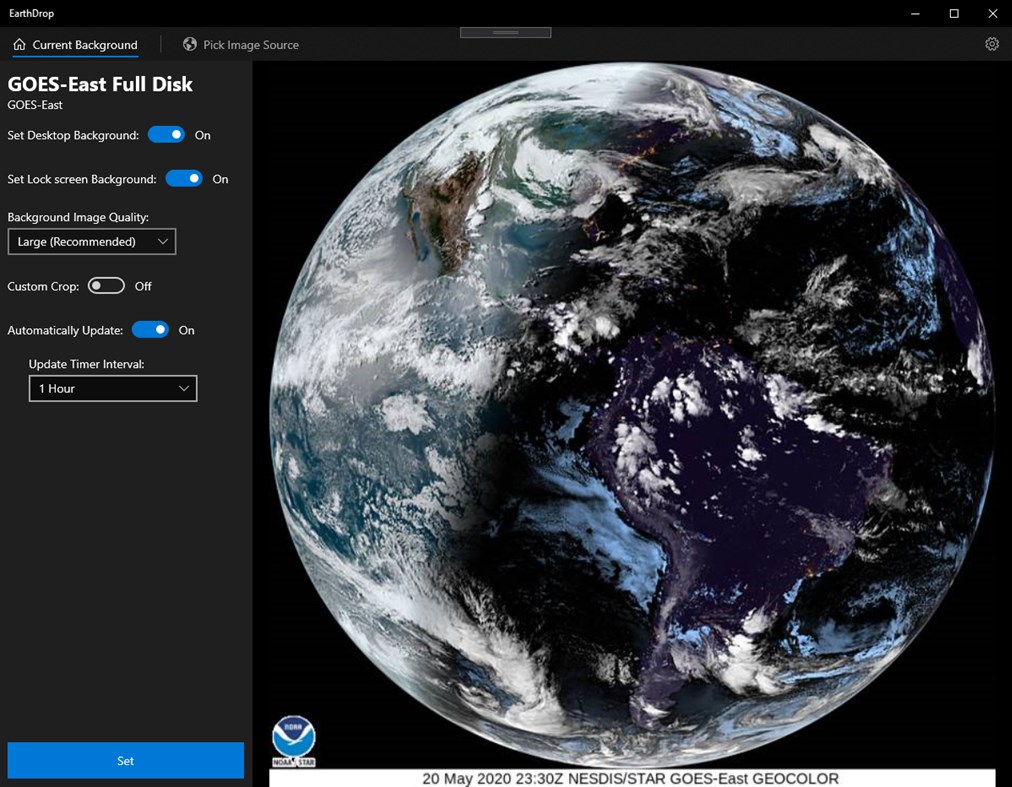1012x787 pixels.
Task: Open the Update Timer Interval dropdown
Action: point(112,388)
